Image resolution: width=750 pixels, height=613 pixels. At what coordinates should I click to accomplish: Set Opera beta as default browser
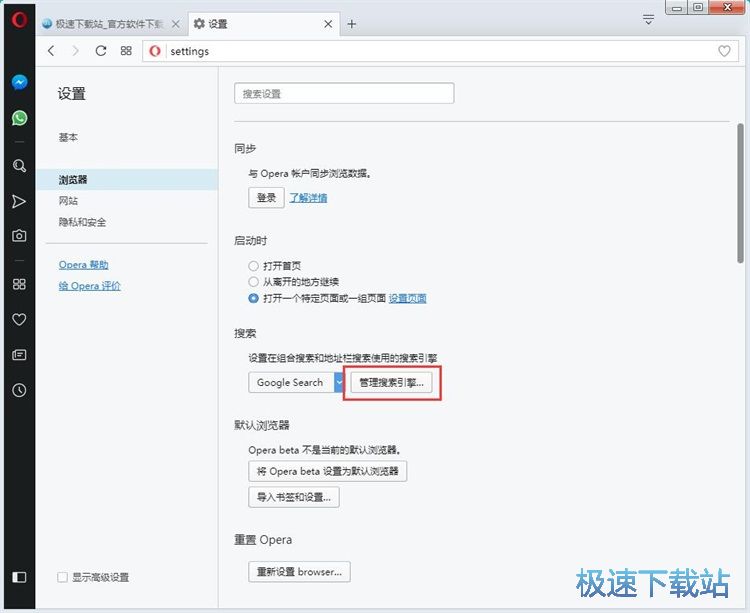click(328, 471)
